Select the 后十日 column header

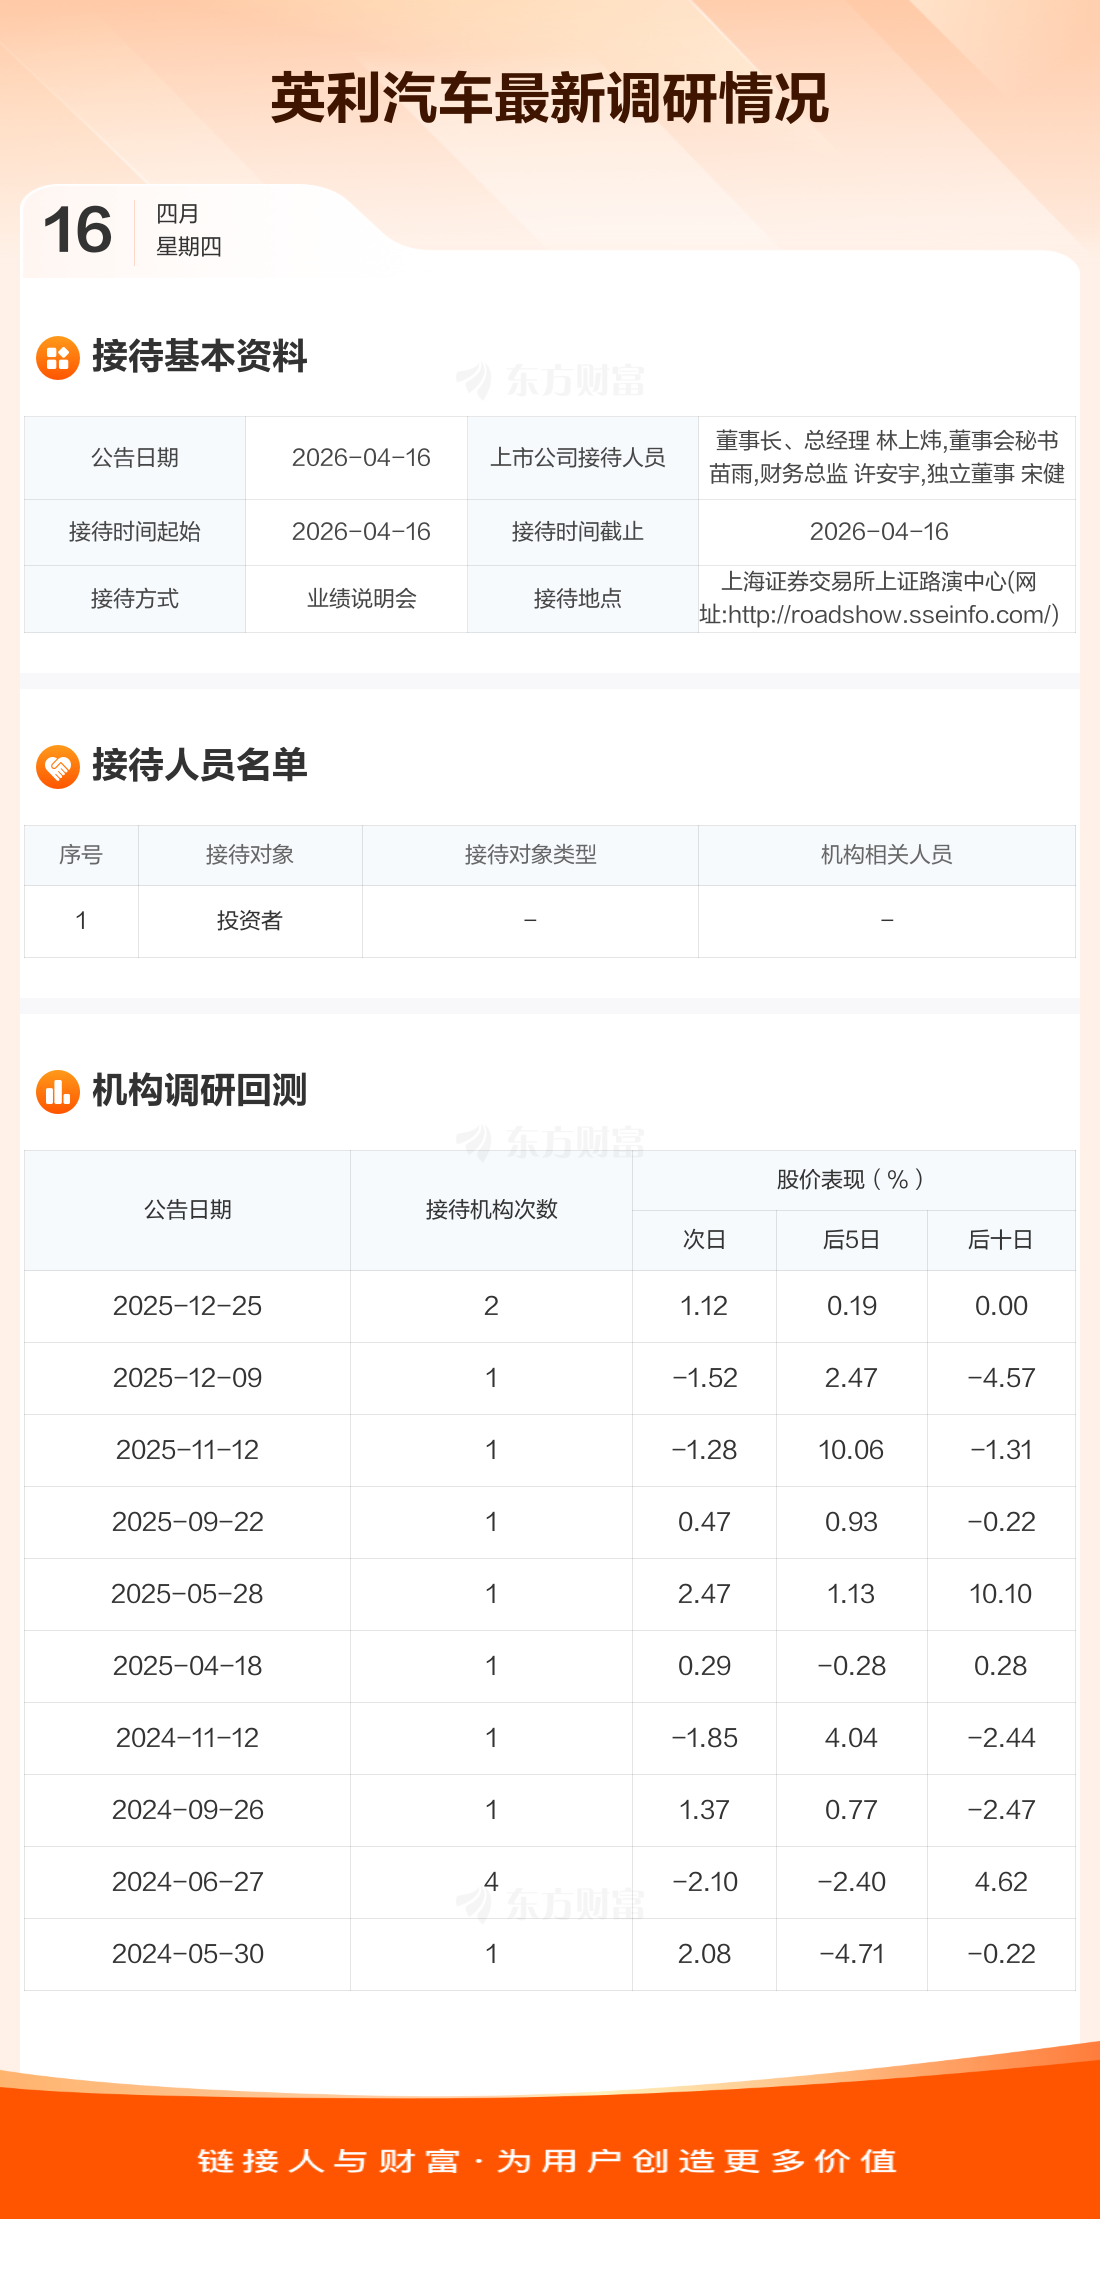[x=1000, y=1240]
